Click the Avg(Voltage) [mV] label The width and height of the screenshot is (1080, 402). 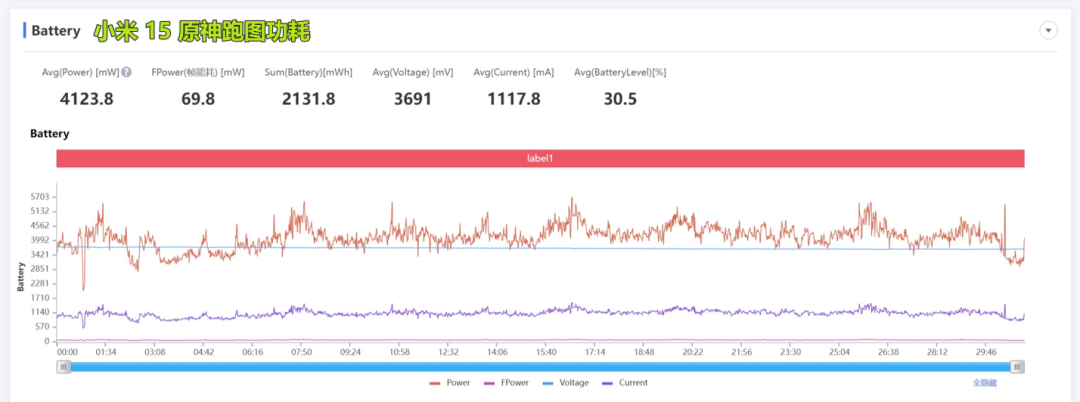pos(413,72)
